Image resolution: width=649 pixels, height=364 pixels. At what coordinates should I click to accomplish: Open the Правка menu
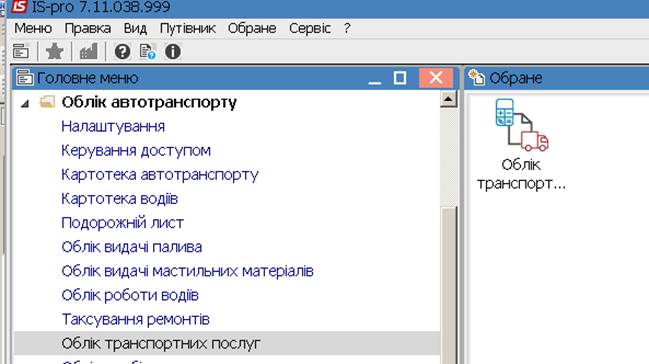[88, 28]
